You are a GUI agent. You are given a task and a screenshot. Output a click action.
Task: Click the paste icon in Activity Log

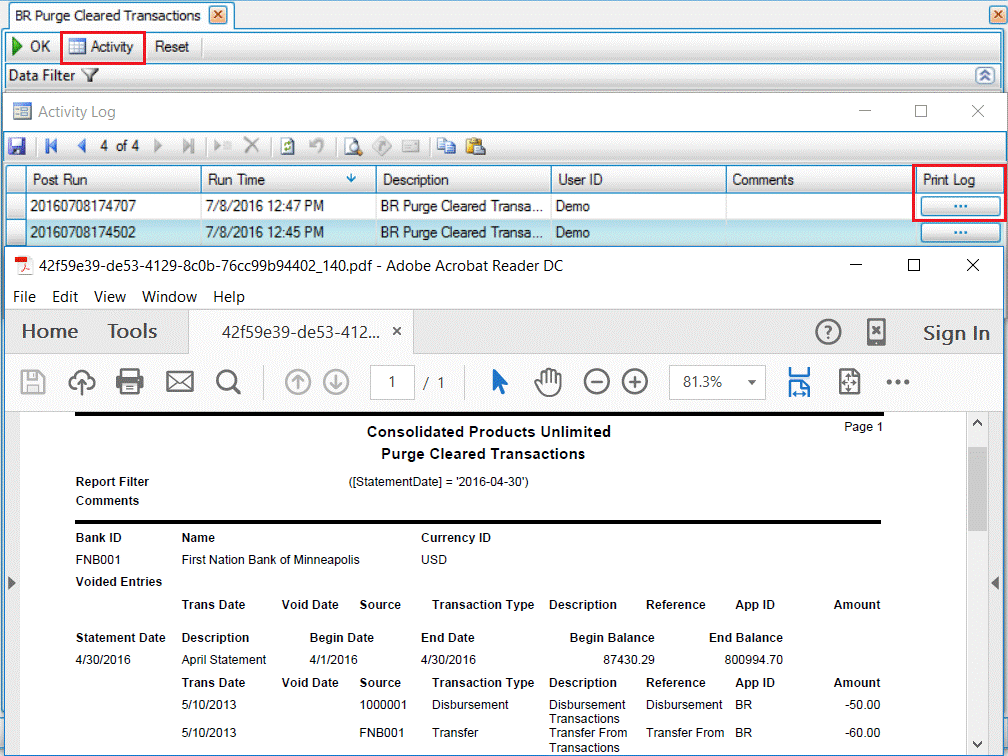point(475,147)
